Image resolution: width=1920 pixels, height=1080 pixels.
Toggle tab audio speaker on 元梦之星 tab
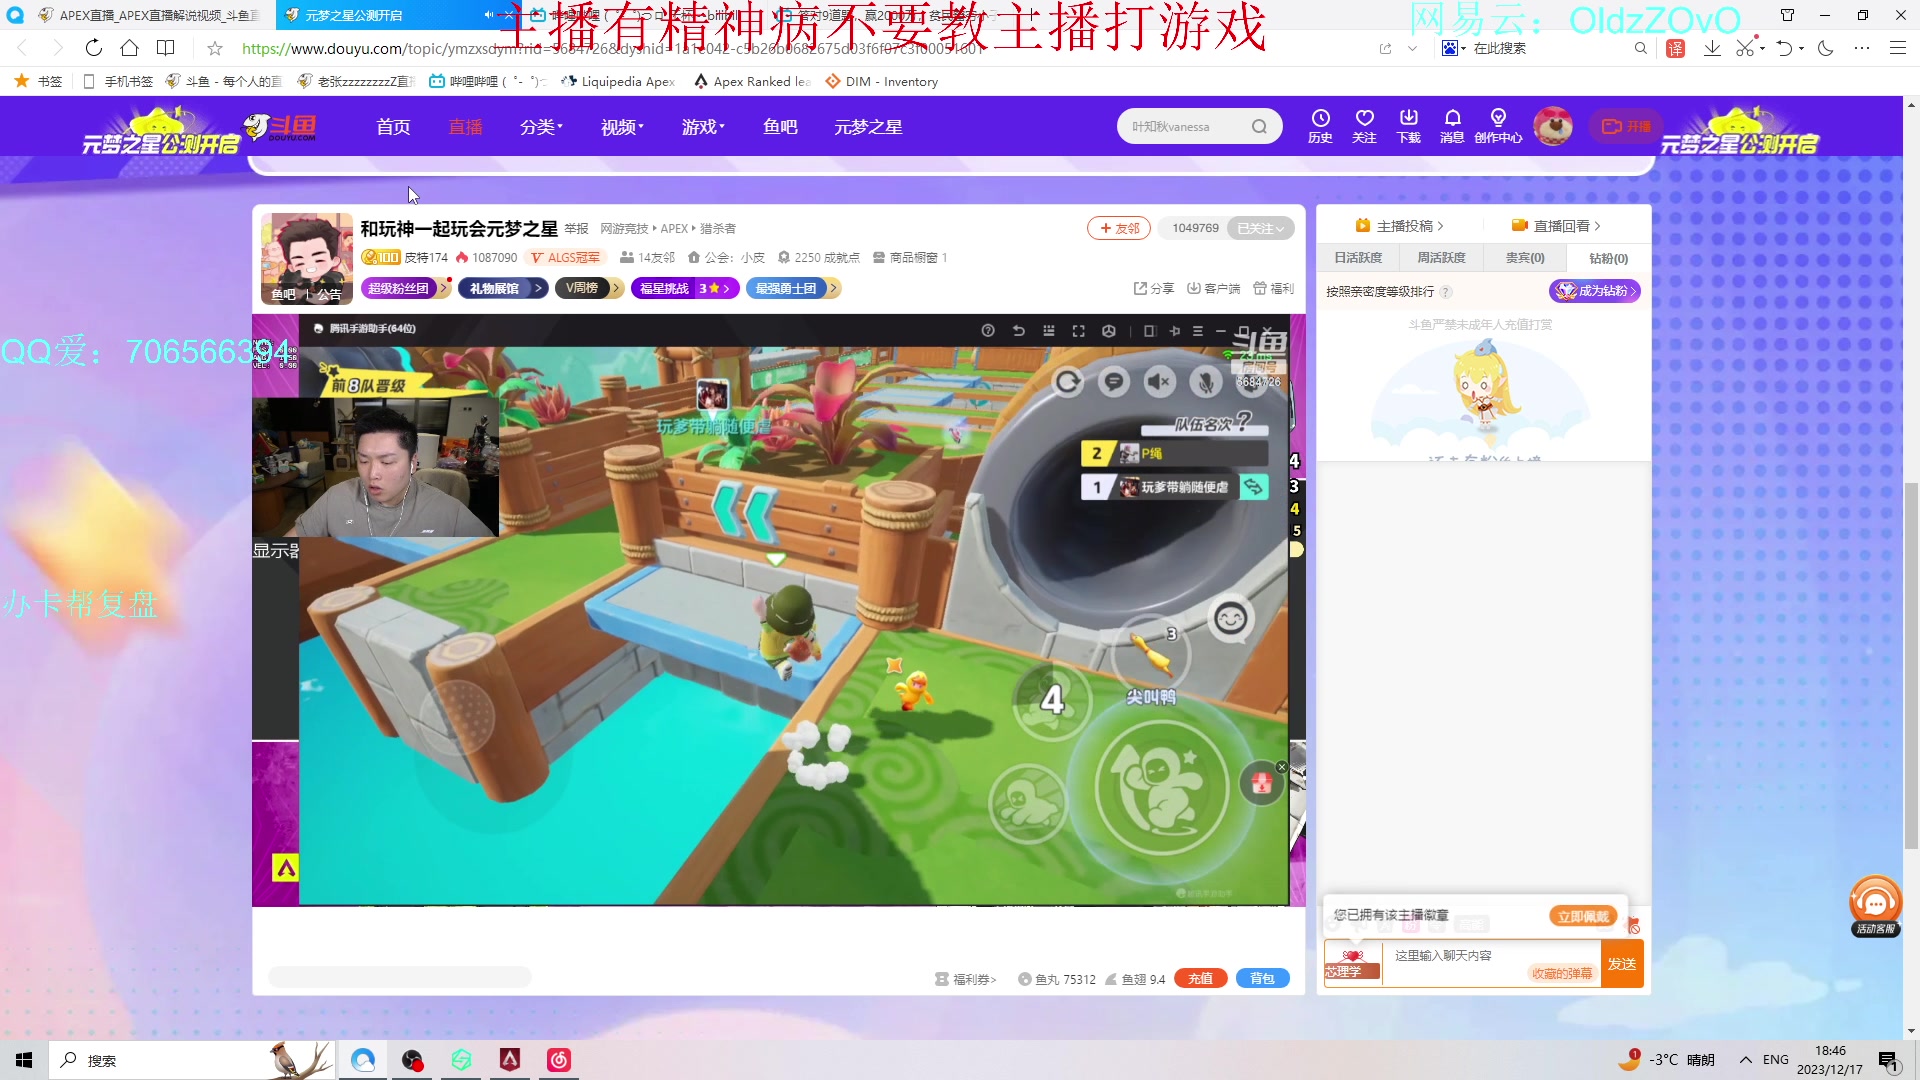coord(488,15)
